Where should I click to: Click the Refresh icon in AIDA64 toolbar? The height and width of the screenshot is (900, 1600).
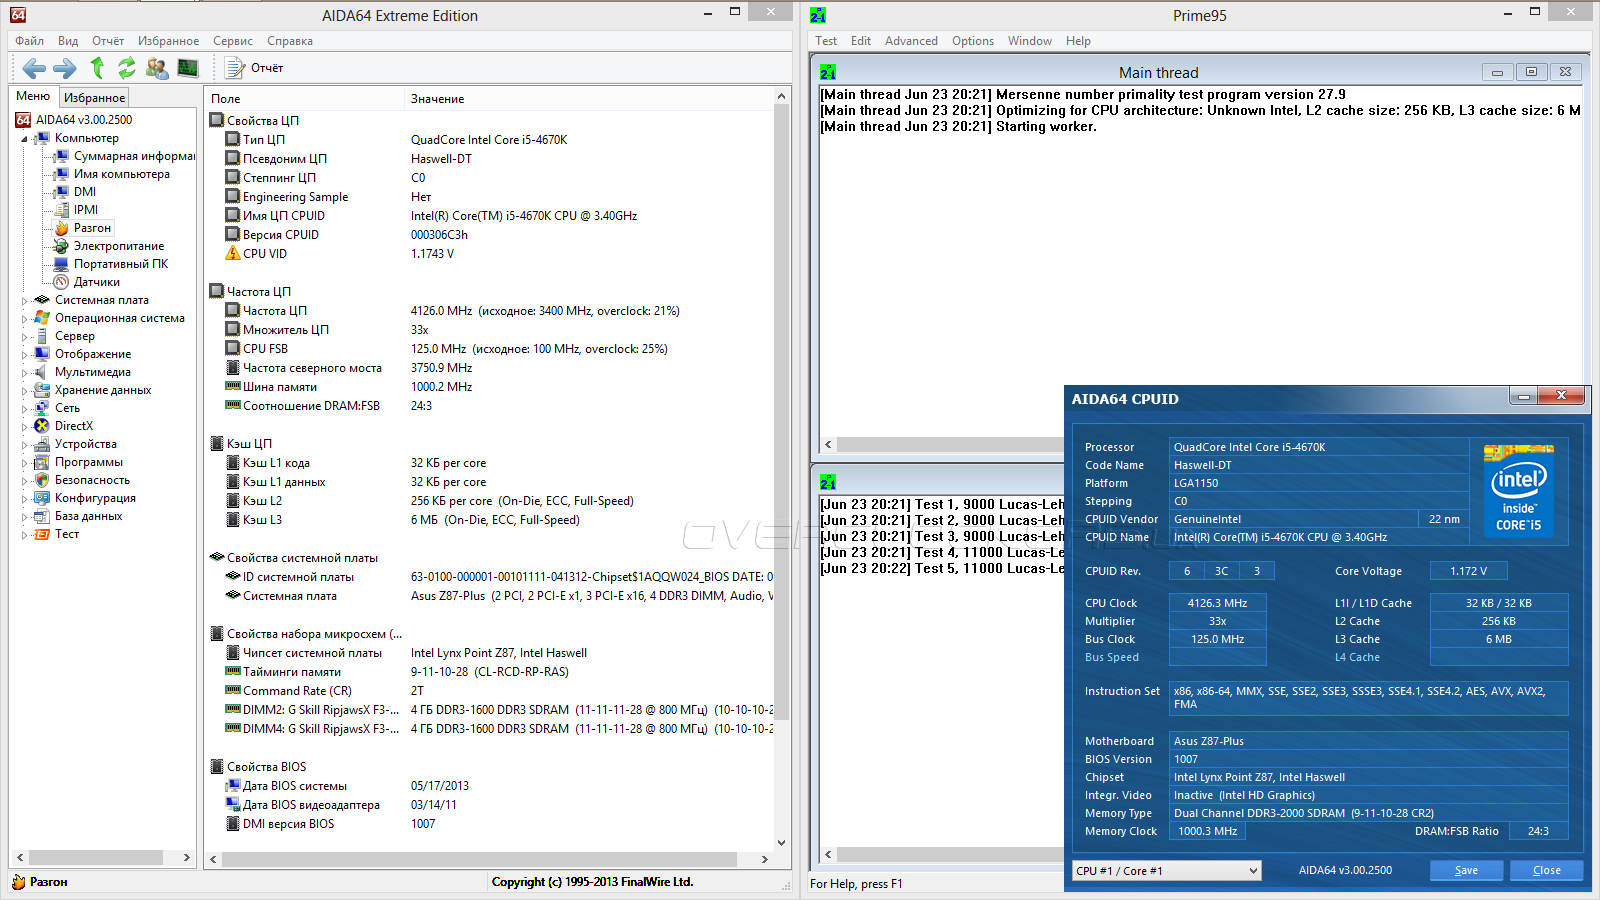(x=127, y=68)
